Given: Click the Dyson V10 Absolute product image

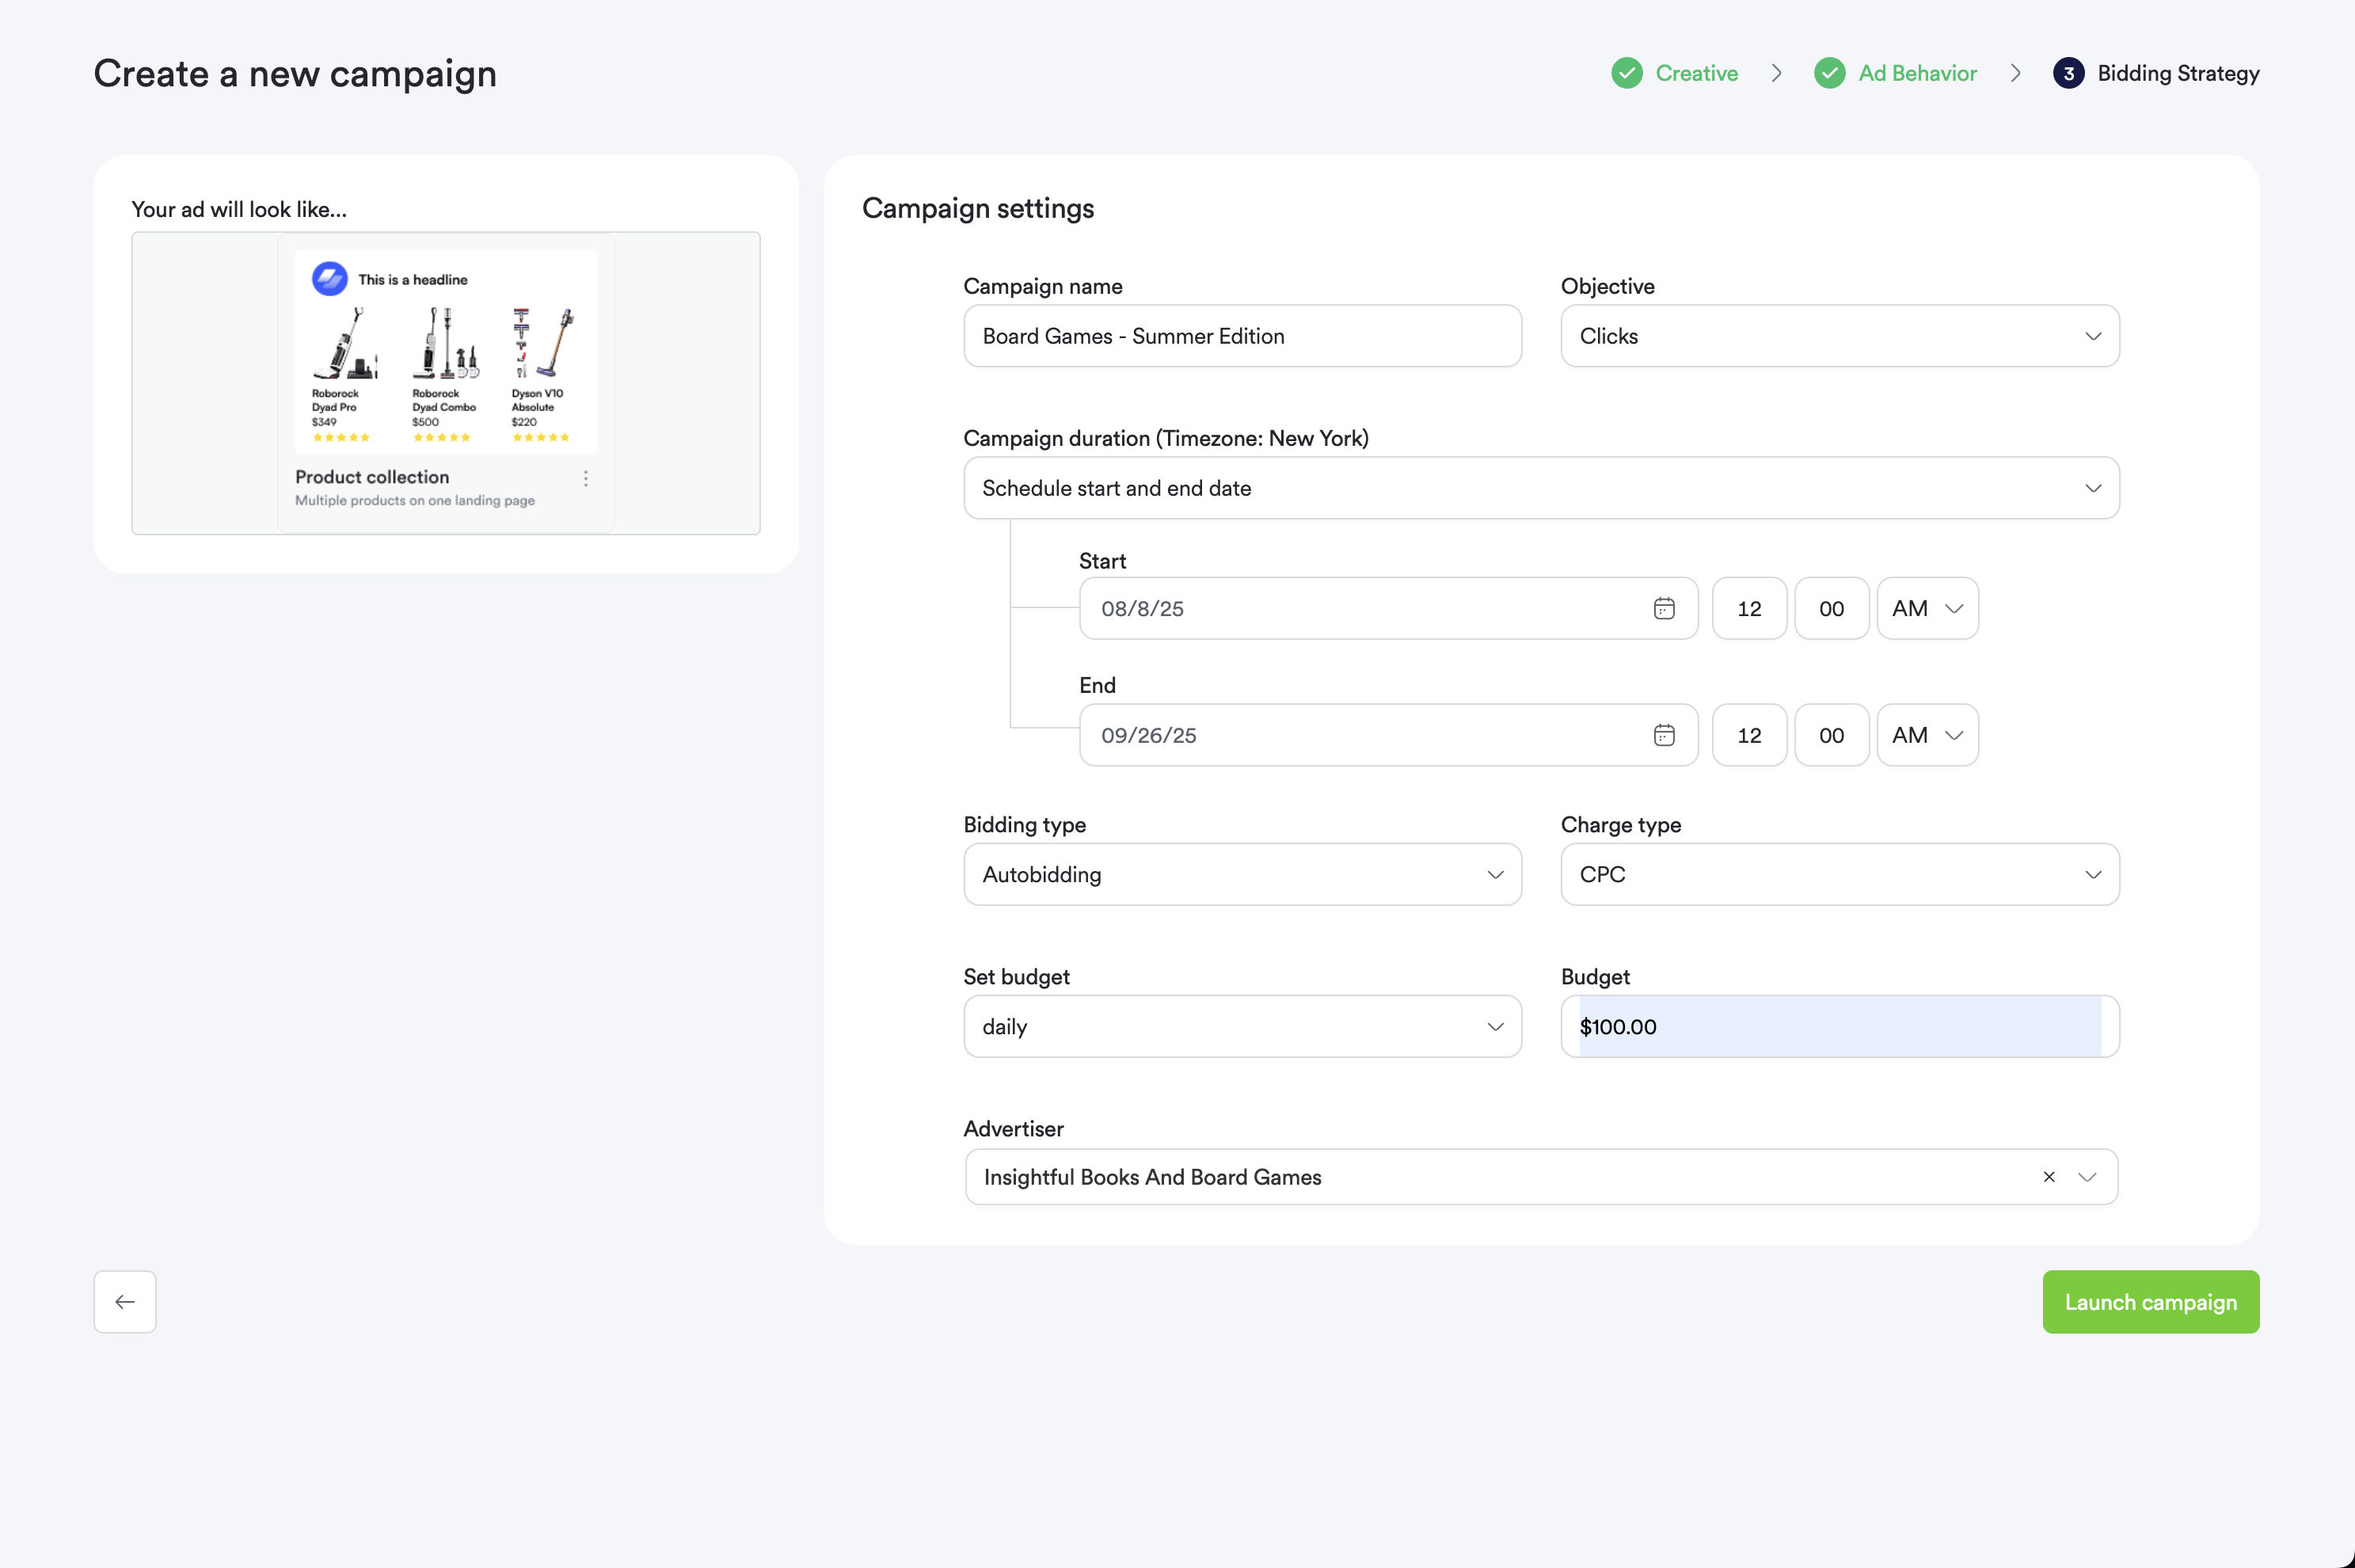Looking at the screenshot, I should click(x=544, y=343).
